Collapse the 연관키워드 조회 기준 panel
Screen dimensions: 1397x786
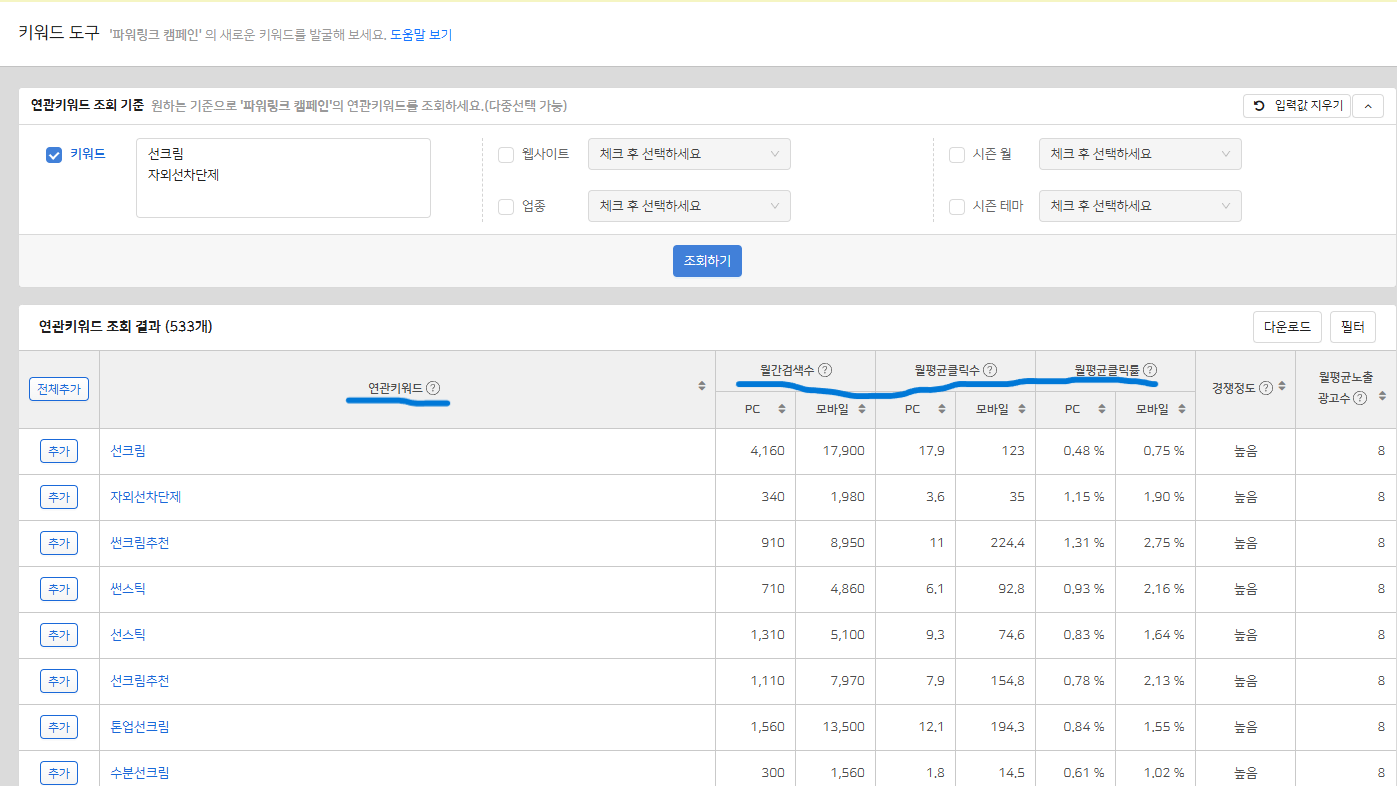(x=1367, y=105)
